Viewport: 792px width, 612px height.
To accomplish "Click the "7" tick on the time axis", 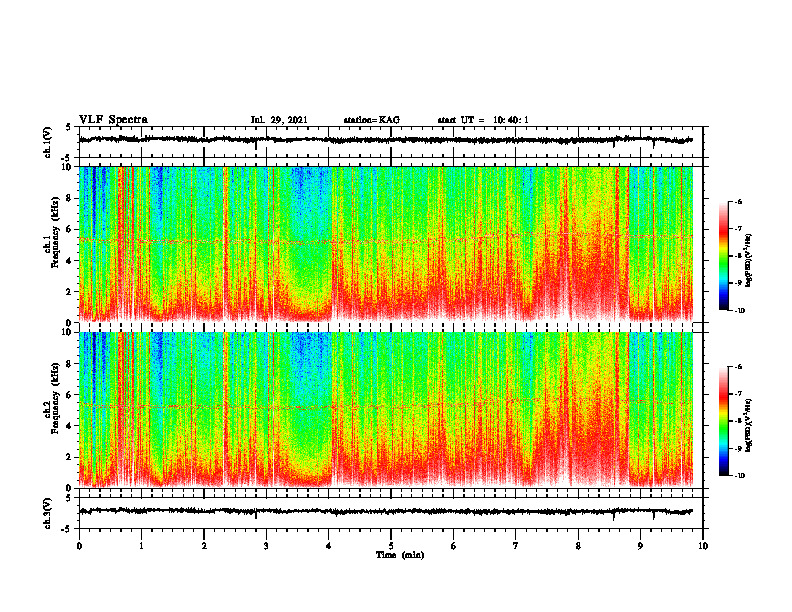I will click(x=516, y=546).
